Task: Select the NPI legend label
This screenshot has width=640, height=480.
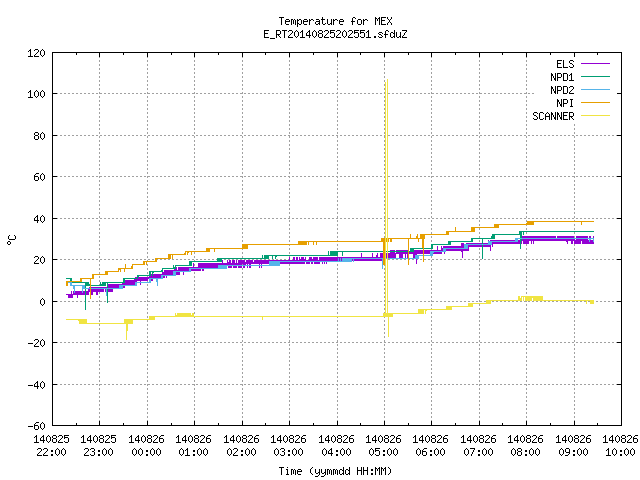Action: (x=565, y=103)
